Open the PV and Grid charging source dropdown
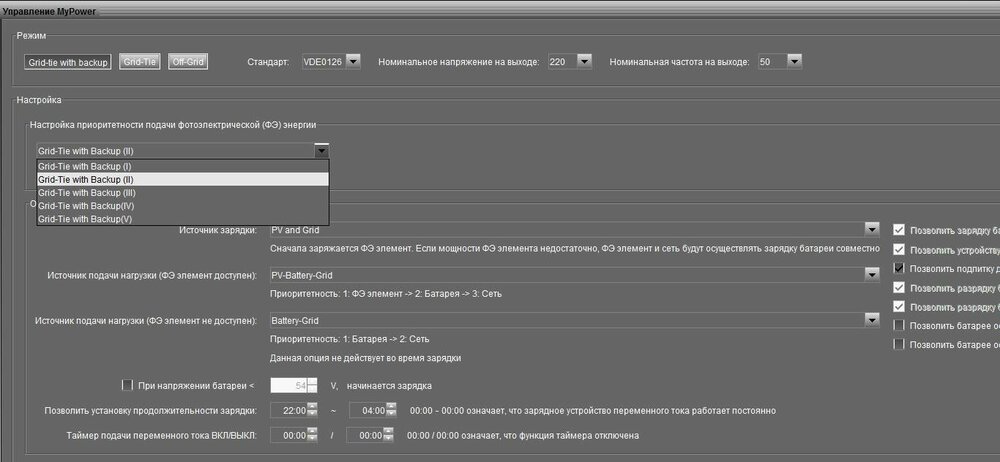 (x=872, y=230)
